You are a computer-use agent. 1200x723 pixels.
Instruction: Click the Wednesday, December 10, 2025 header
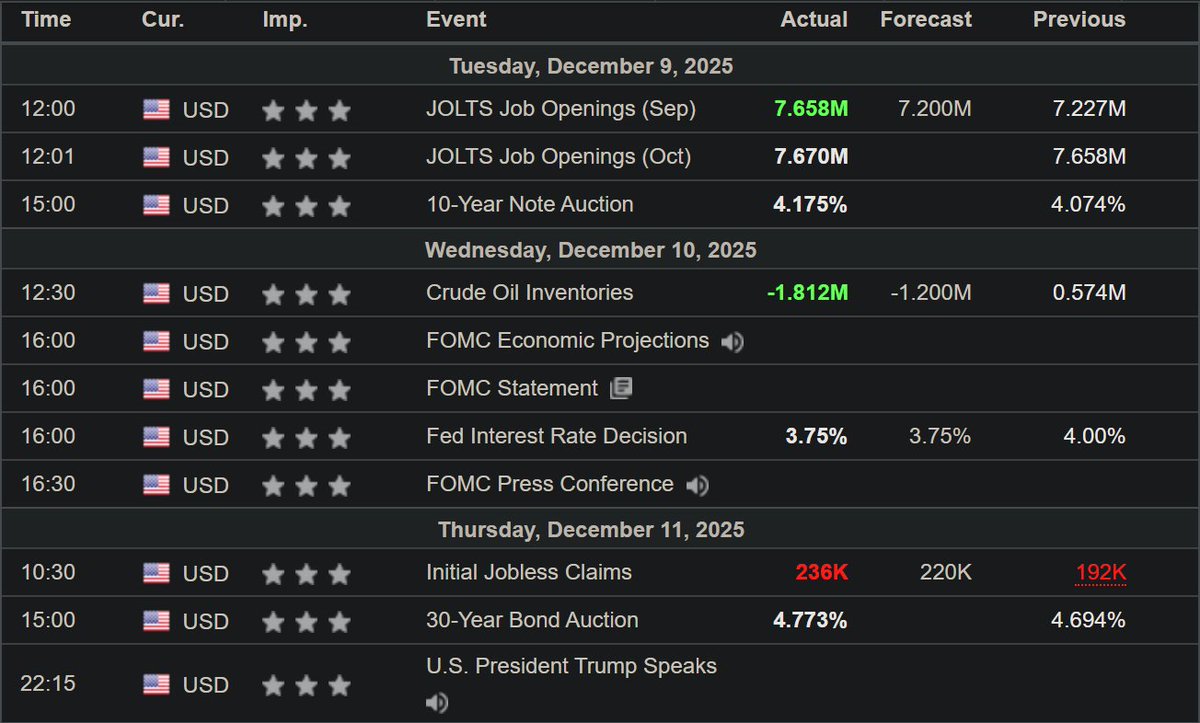591,250
